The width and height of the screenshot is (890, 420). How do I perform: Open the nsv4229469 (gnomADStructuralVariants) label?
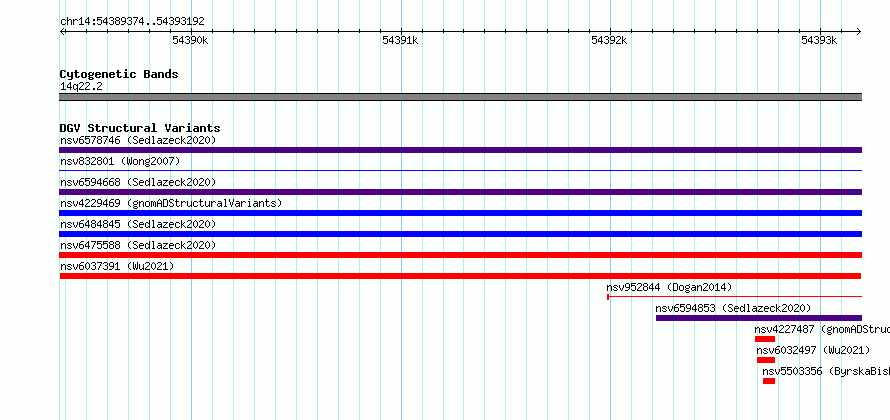[x=171, y=203]
